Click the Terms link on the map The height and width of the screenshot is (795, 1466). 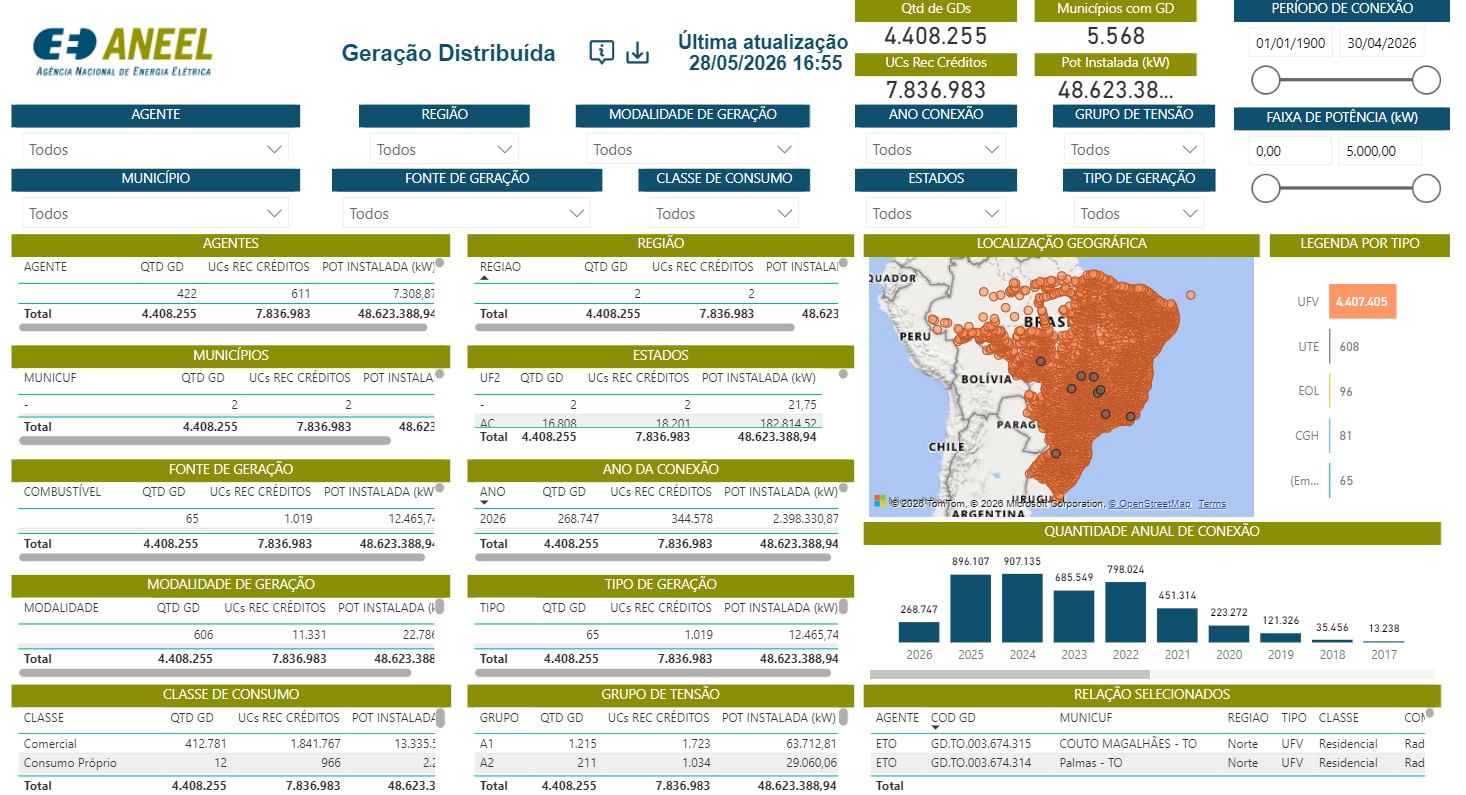point(1212,504)
